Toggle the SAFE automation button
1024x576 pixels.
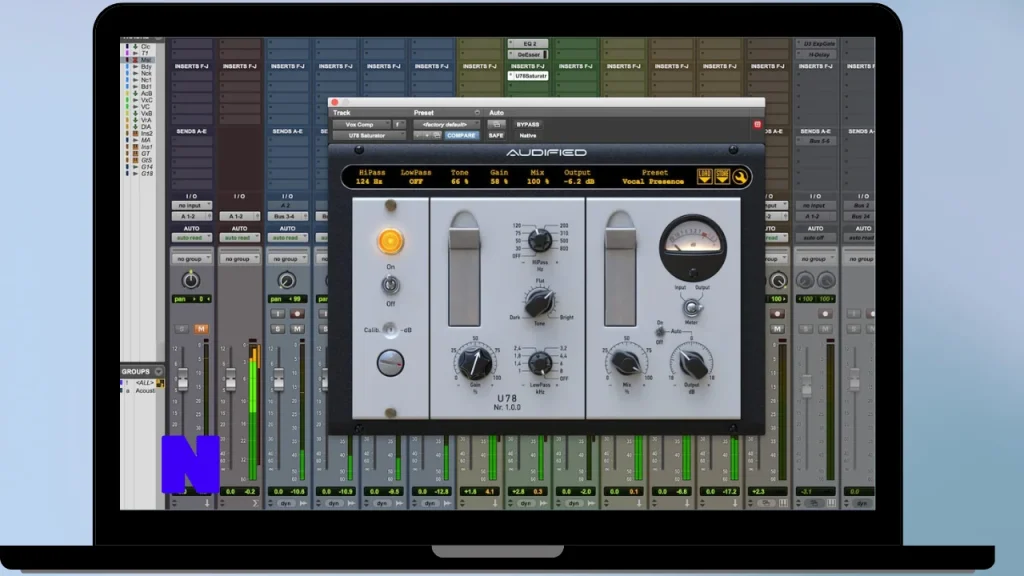point(496,136)
